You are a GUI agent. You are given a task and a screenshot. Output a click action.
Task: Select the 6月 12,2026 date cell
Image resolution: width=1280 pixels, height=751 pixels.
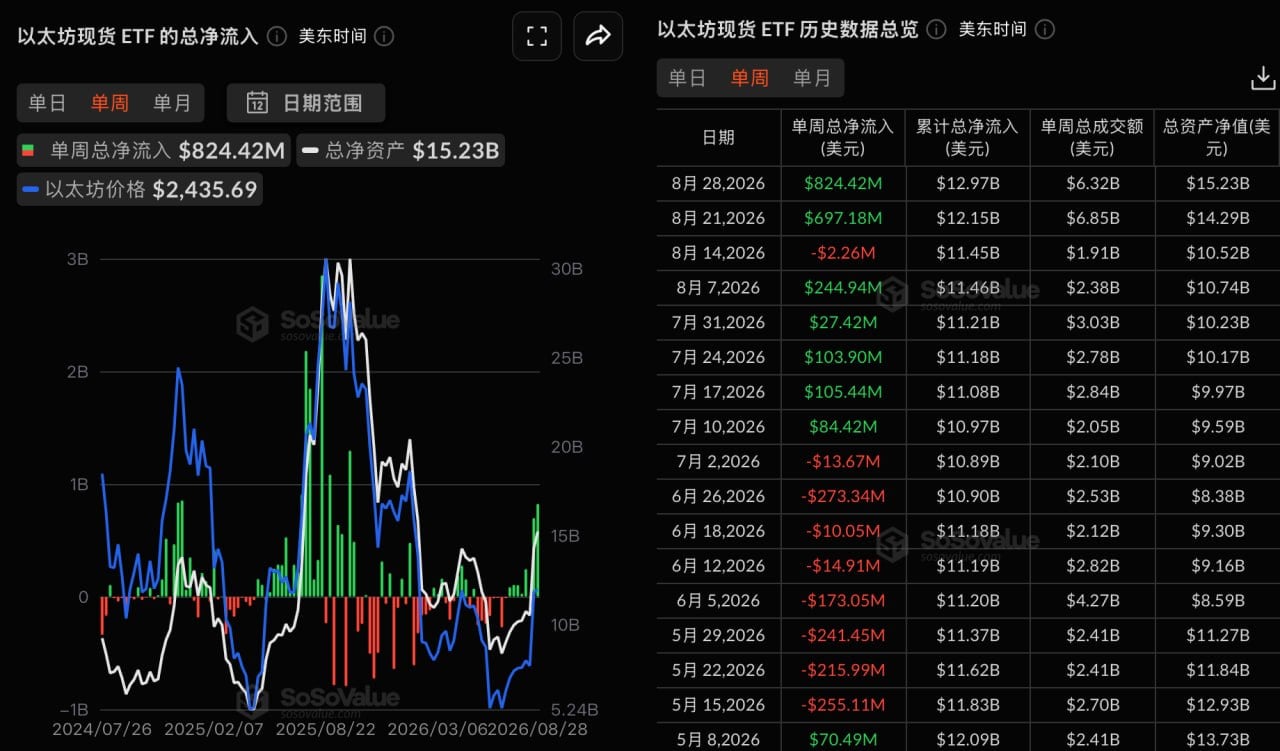718,566
